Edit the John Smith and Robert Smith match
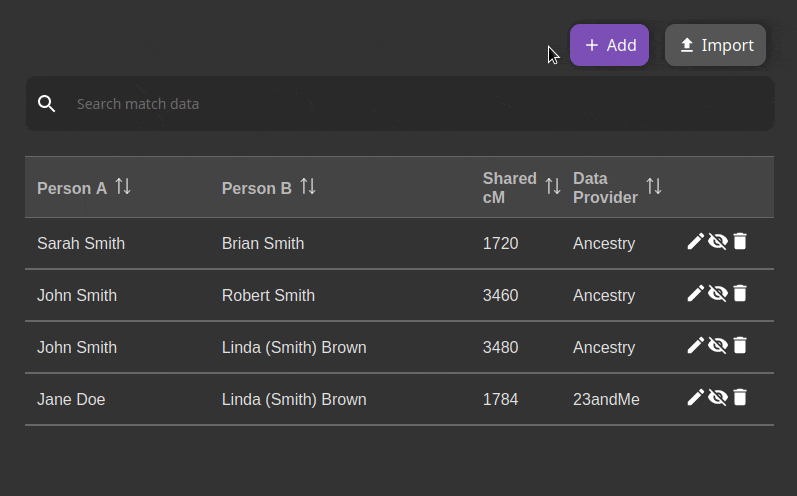The width and height of the screenshot is (797, 496). tap(696, 293)
